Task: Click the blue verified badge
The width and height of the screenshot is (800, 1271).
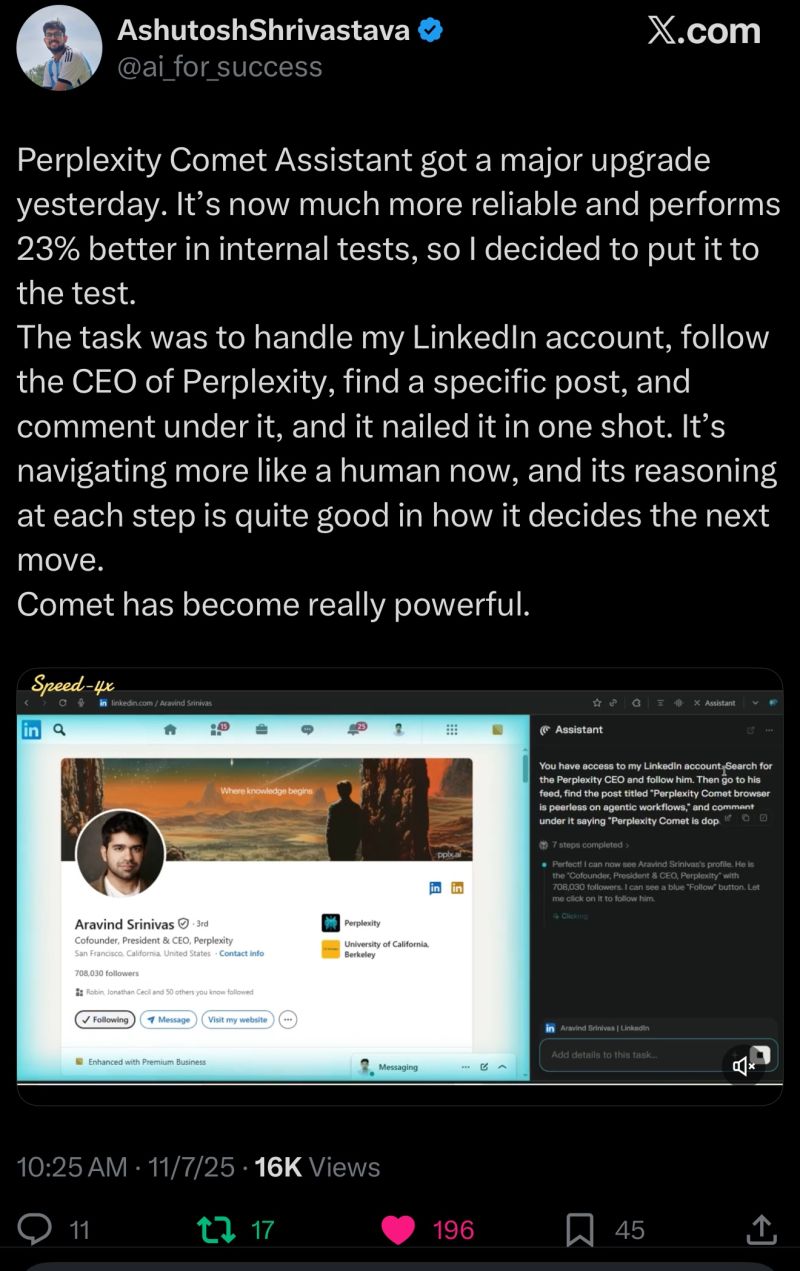Action: coord(431,31)
